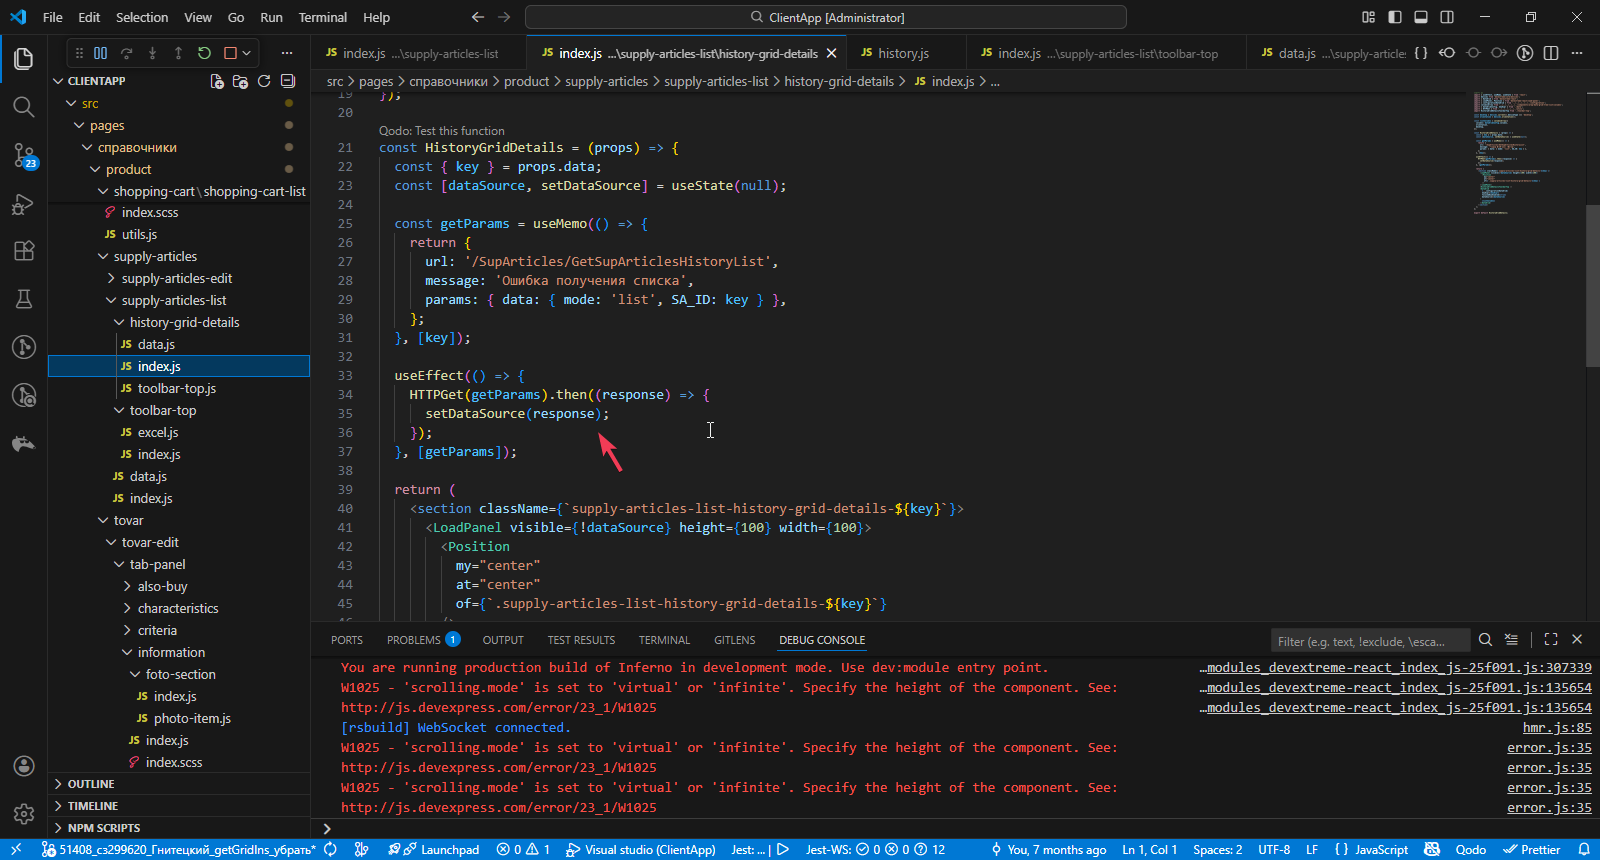
Task: Click the Qodo Test this function lens
Action: click(441, 131)
